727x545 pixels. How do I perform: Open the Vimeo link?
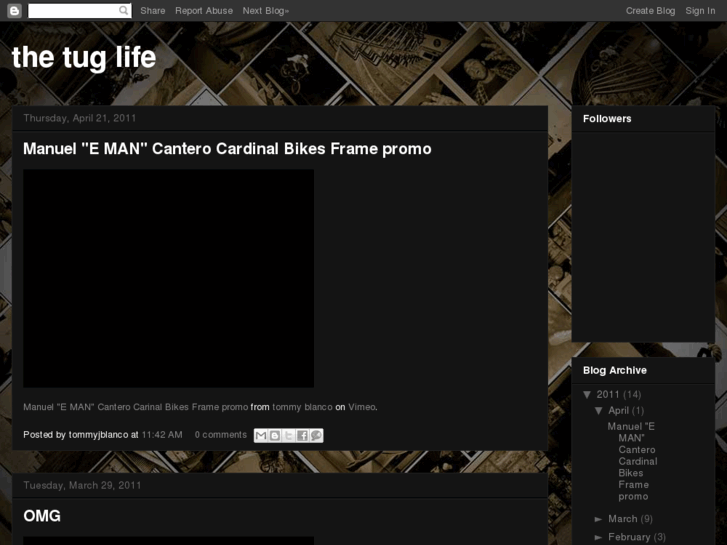pos(362,407)
